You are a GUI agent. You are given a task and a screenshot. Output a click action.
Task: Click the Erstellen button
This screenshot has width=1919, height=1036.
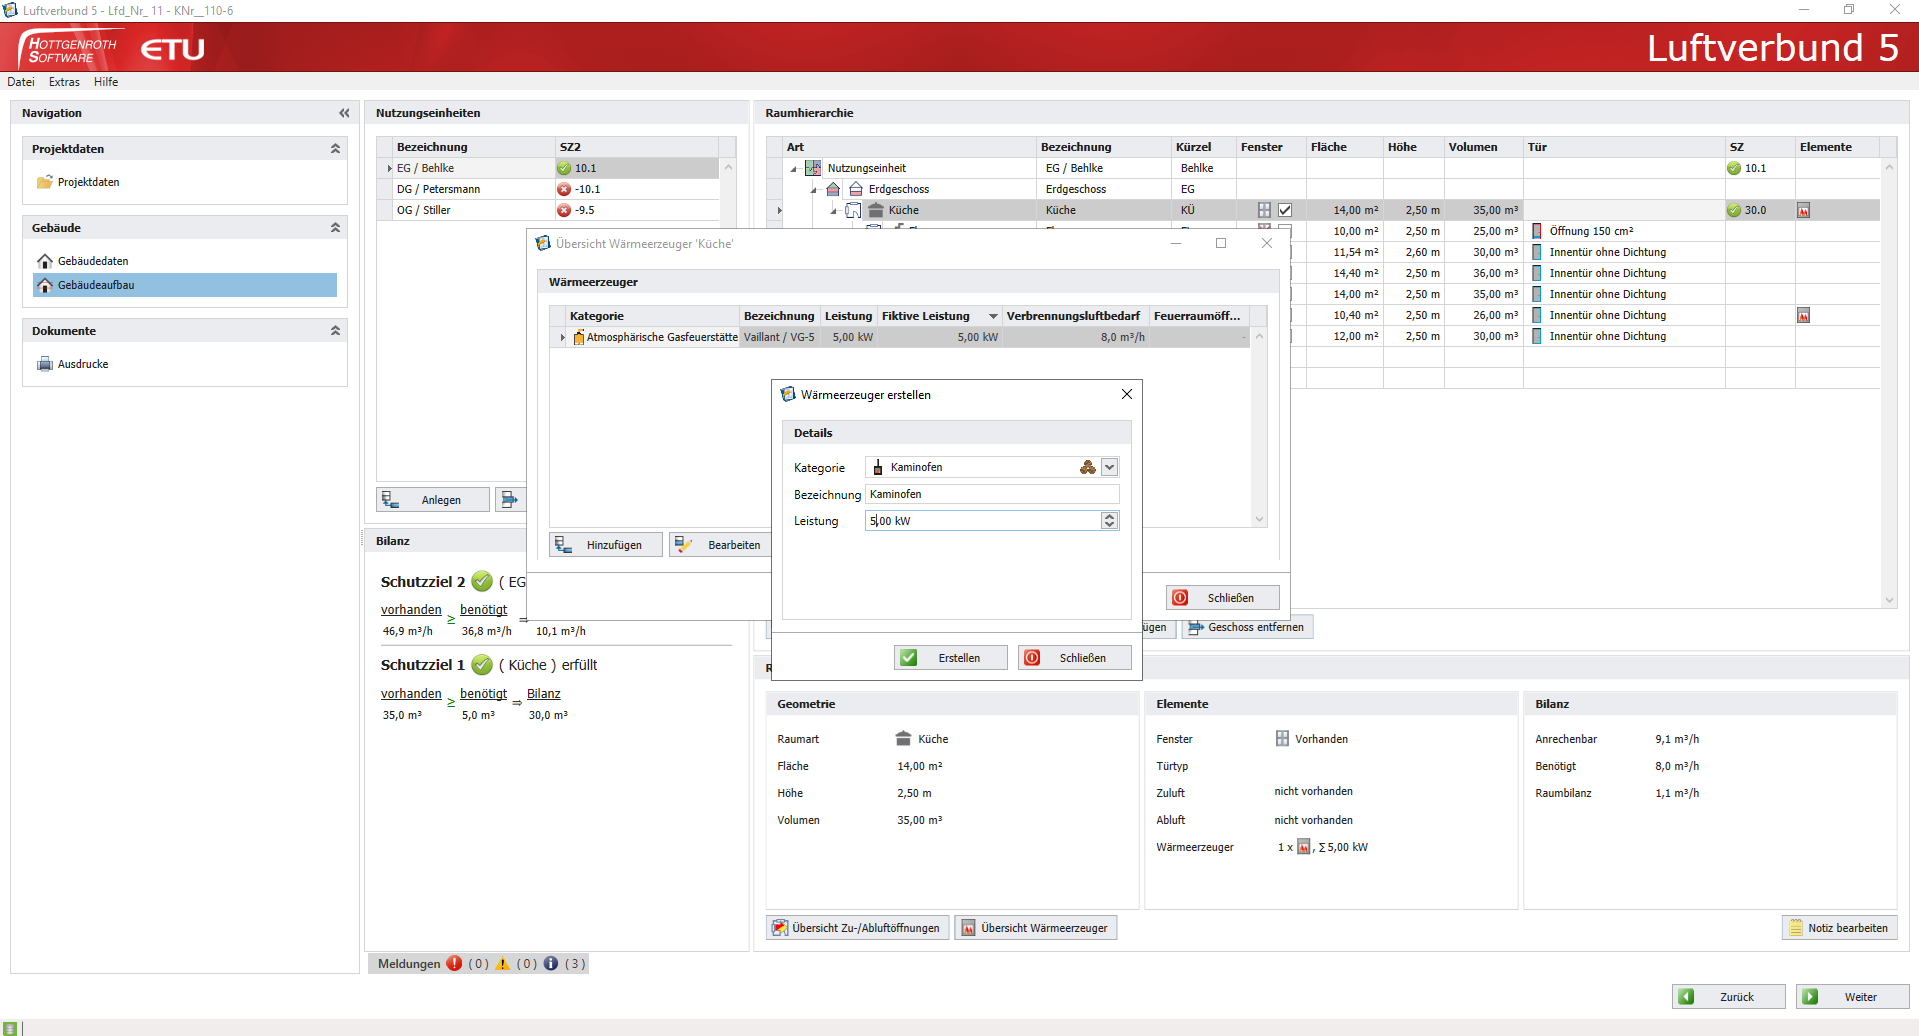[x=950, y=658]
